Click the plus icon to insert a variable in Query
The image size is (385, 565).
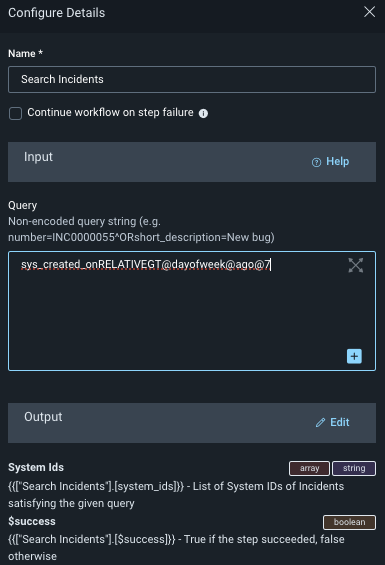(x=354, y=356)
